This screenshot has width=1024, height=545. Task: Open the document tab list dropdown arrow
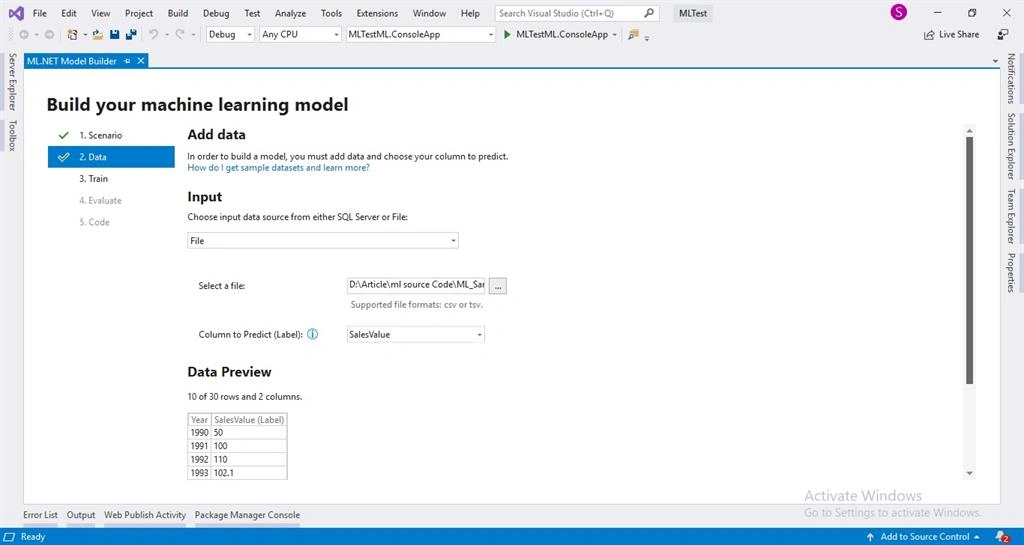click(x=995, y=61)
